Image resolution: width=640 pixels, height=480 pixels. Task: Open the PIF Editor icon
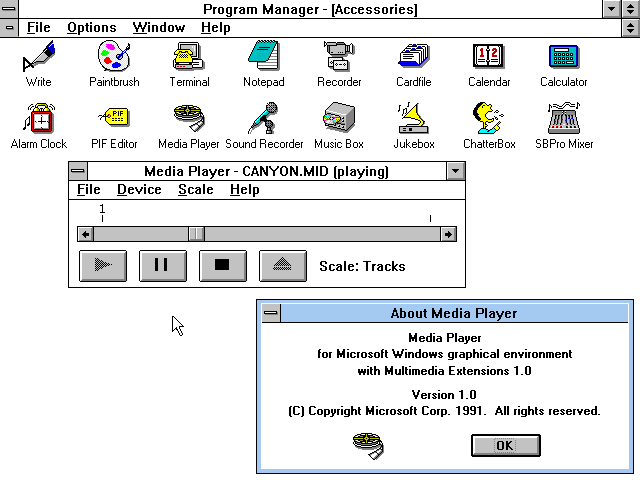[x=114, y=118]
